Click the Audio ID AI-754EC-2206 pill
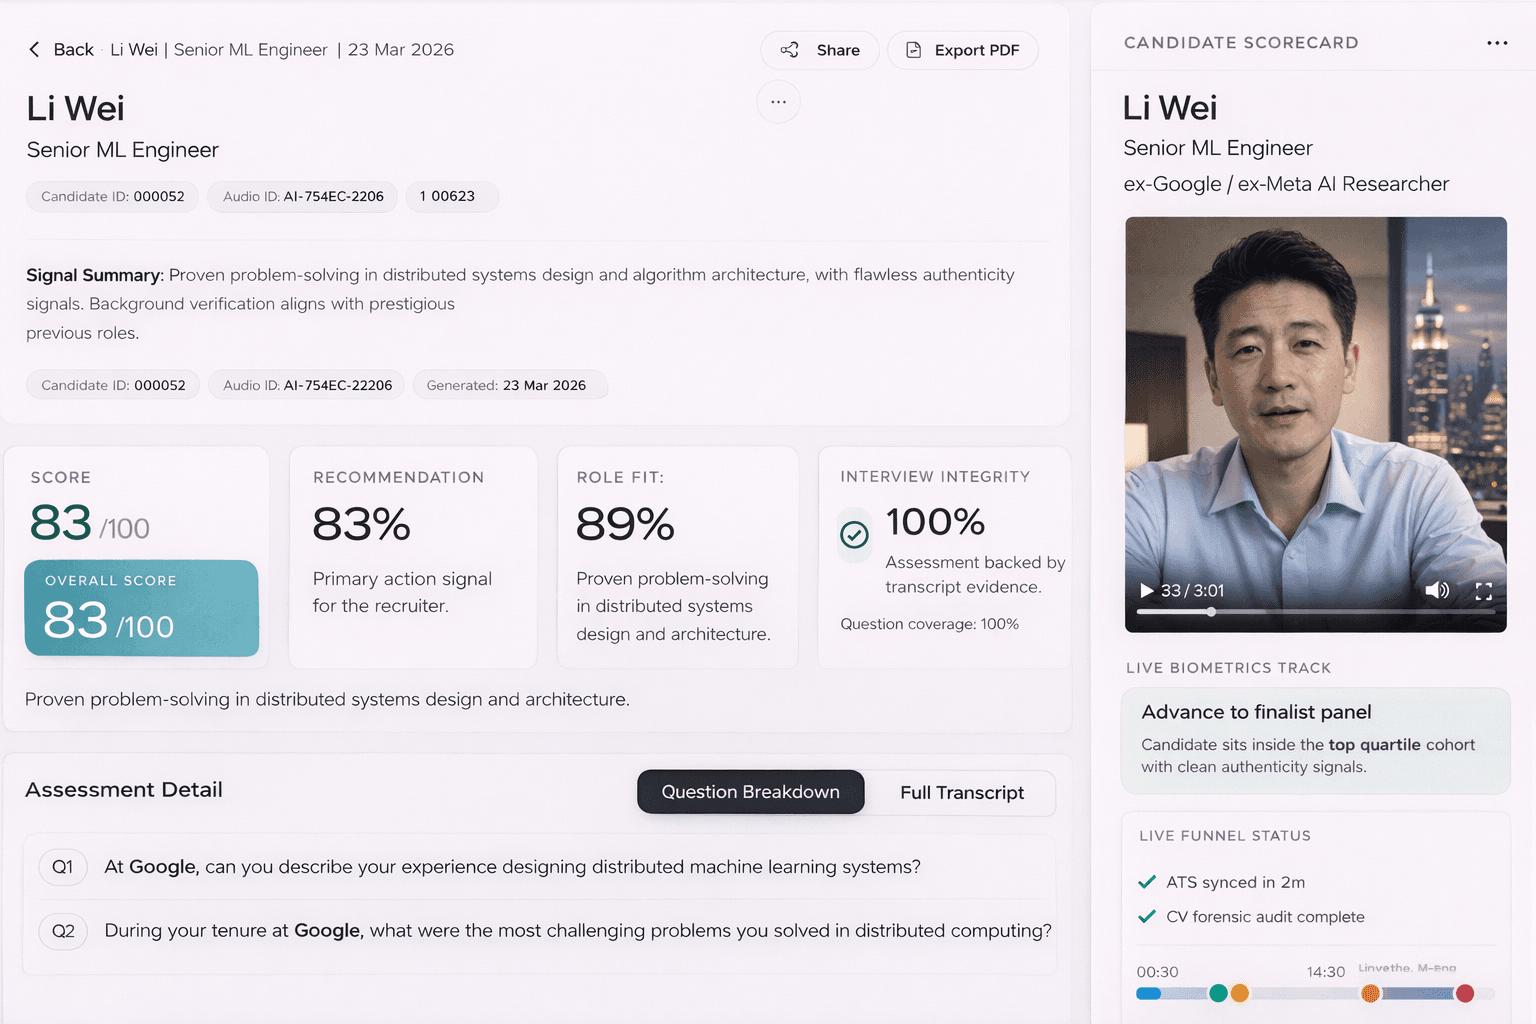This screenshot has width=1536, height=1024. tap(302, 196)
